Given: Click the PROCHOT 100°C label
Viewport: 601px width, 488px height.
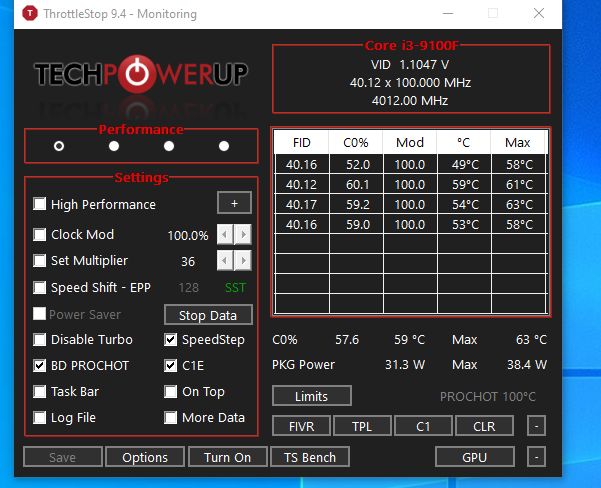Looking at the screenshot, I should [488, 396].
